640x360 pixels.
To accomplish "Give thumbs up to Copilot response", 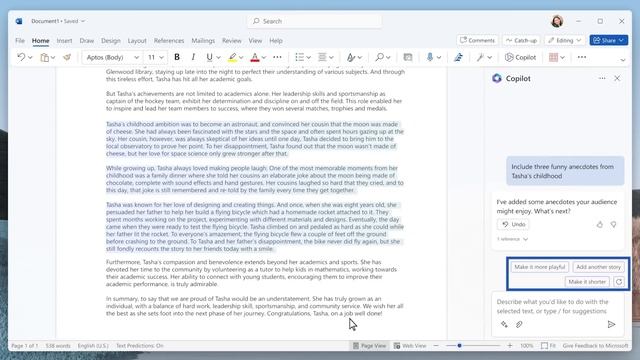I will point(600,224).
